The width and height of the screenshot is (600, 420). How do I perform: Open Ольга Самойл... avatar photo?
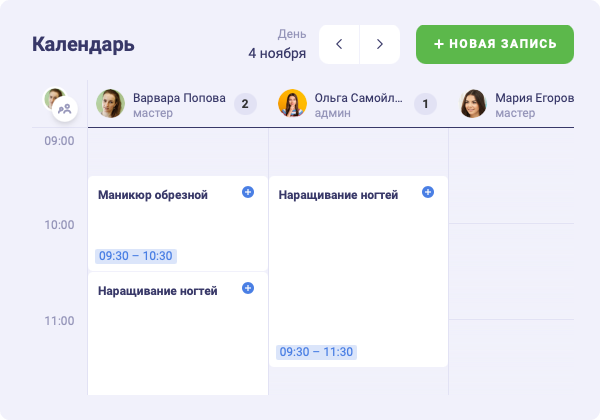[x=292, y=104]
